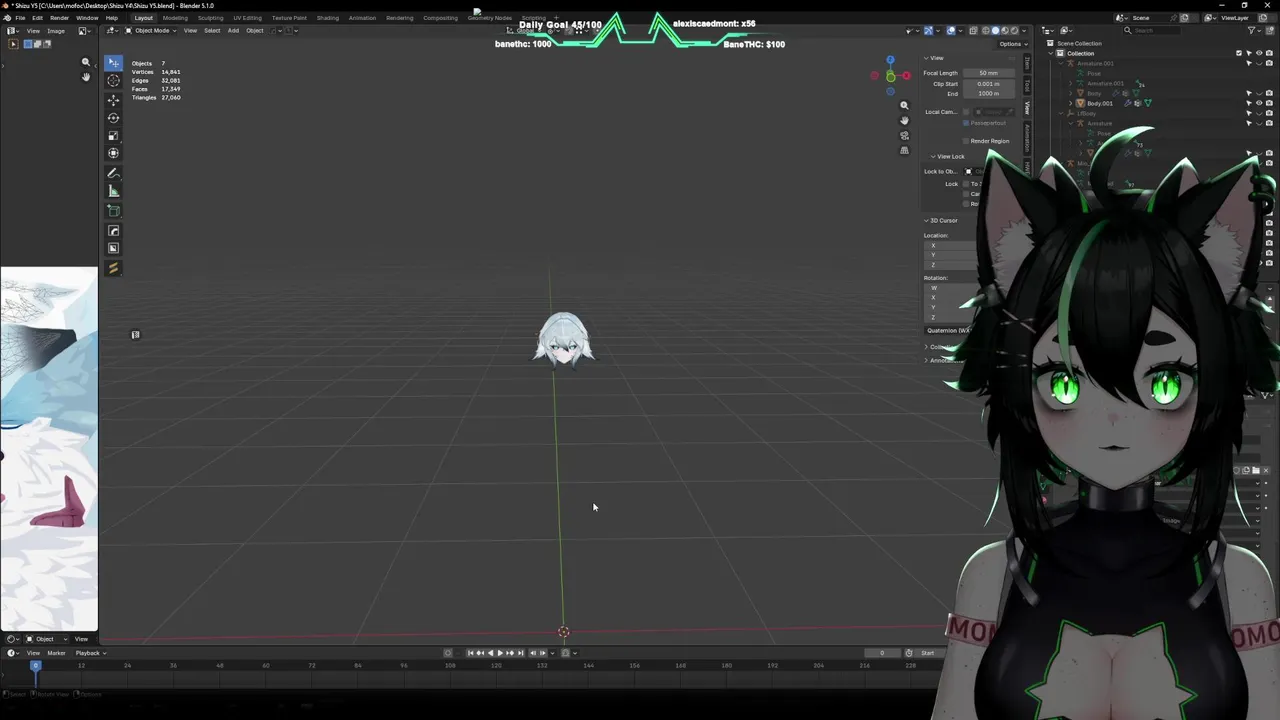Open the Edit menu
Viewport: 1280px width, 720px height.
37,18
